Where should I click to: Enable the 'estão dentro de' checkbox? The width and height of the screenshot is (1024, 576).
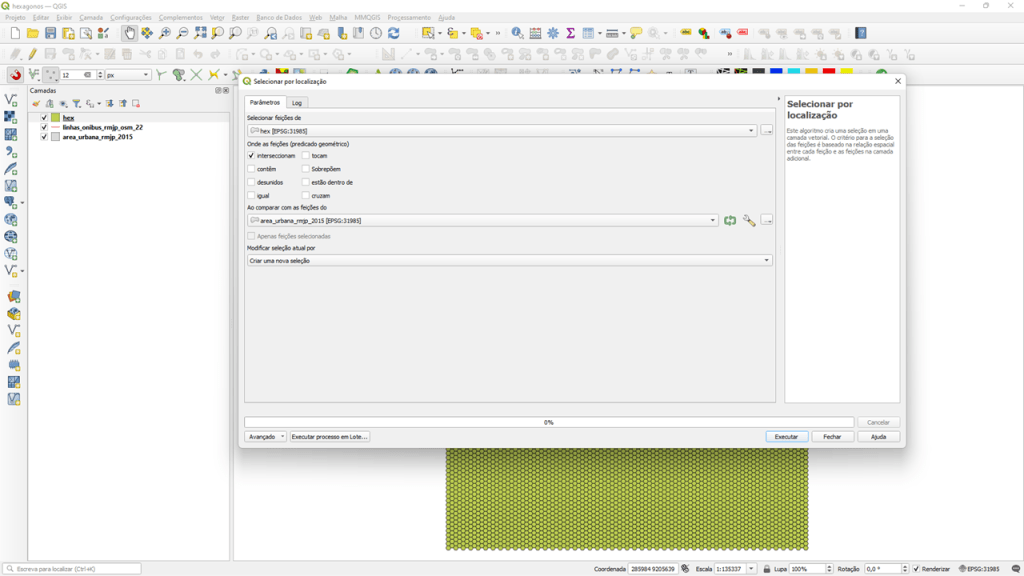point(307,182)
